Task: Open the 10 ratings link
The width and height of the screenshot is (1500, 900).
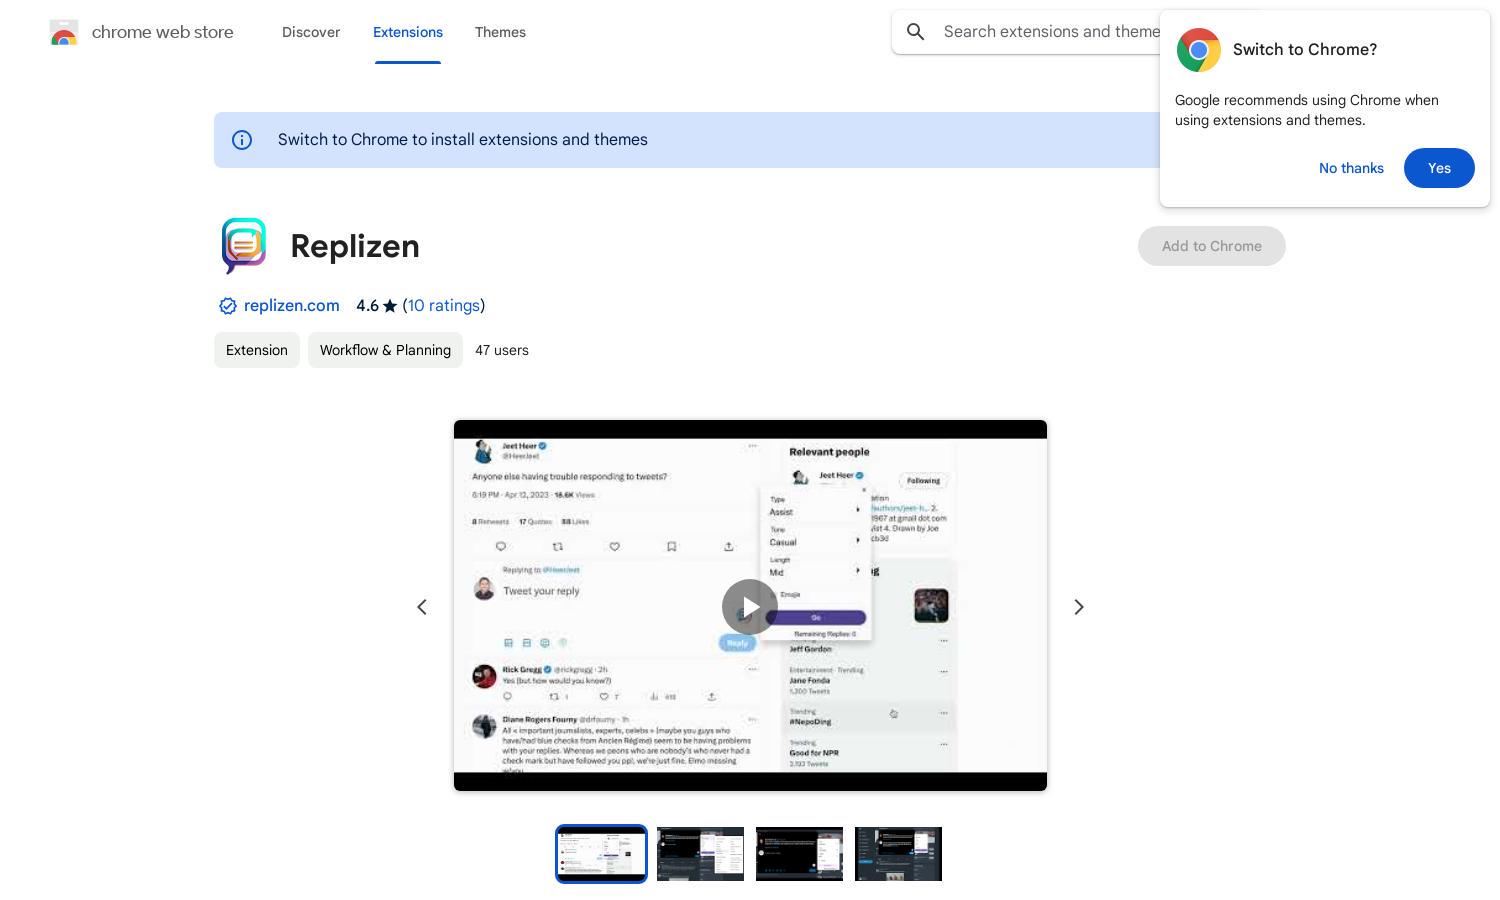Action: [x=444, y=306]
